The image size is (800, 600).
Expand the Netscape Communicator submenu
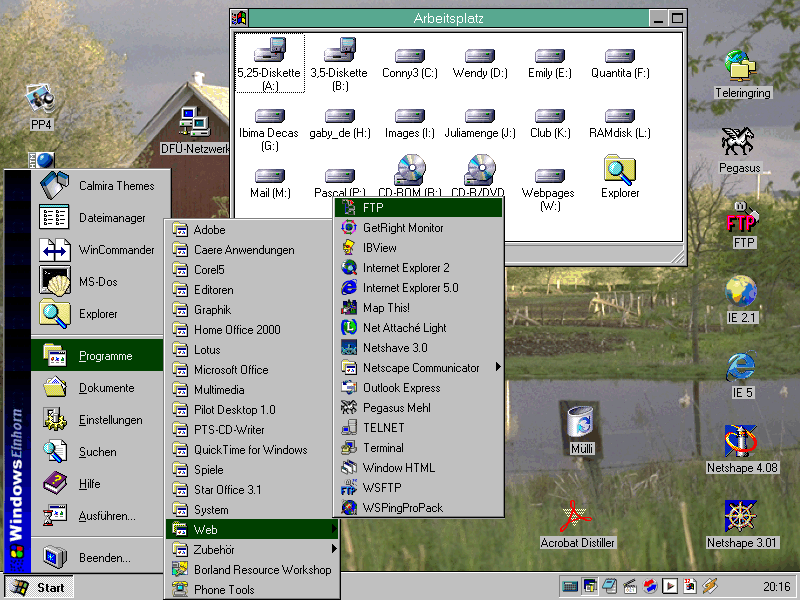421,368
